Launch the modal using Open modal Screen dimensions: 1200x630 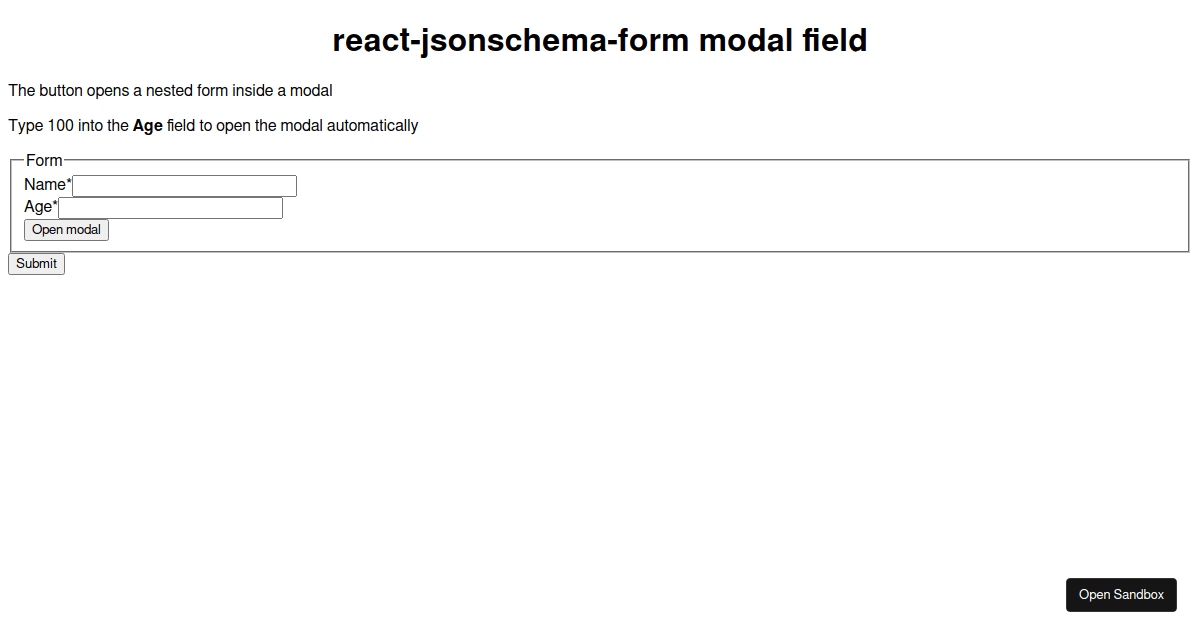click(x=66, y=229)
